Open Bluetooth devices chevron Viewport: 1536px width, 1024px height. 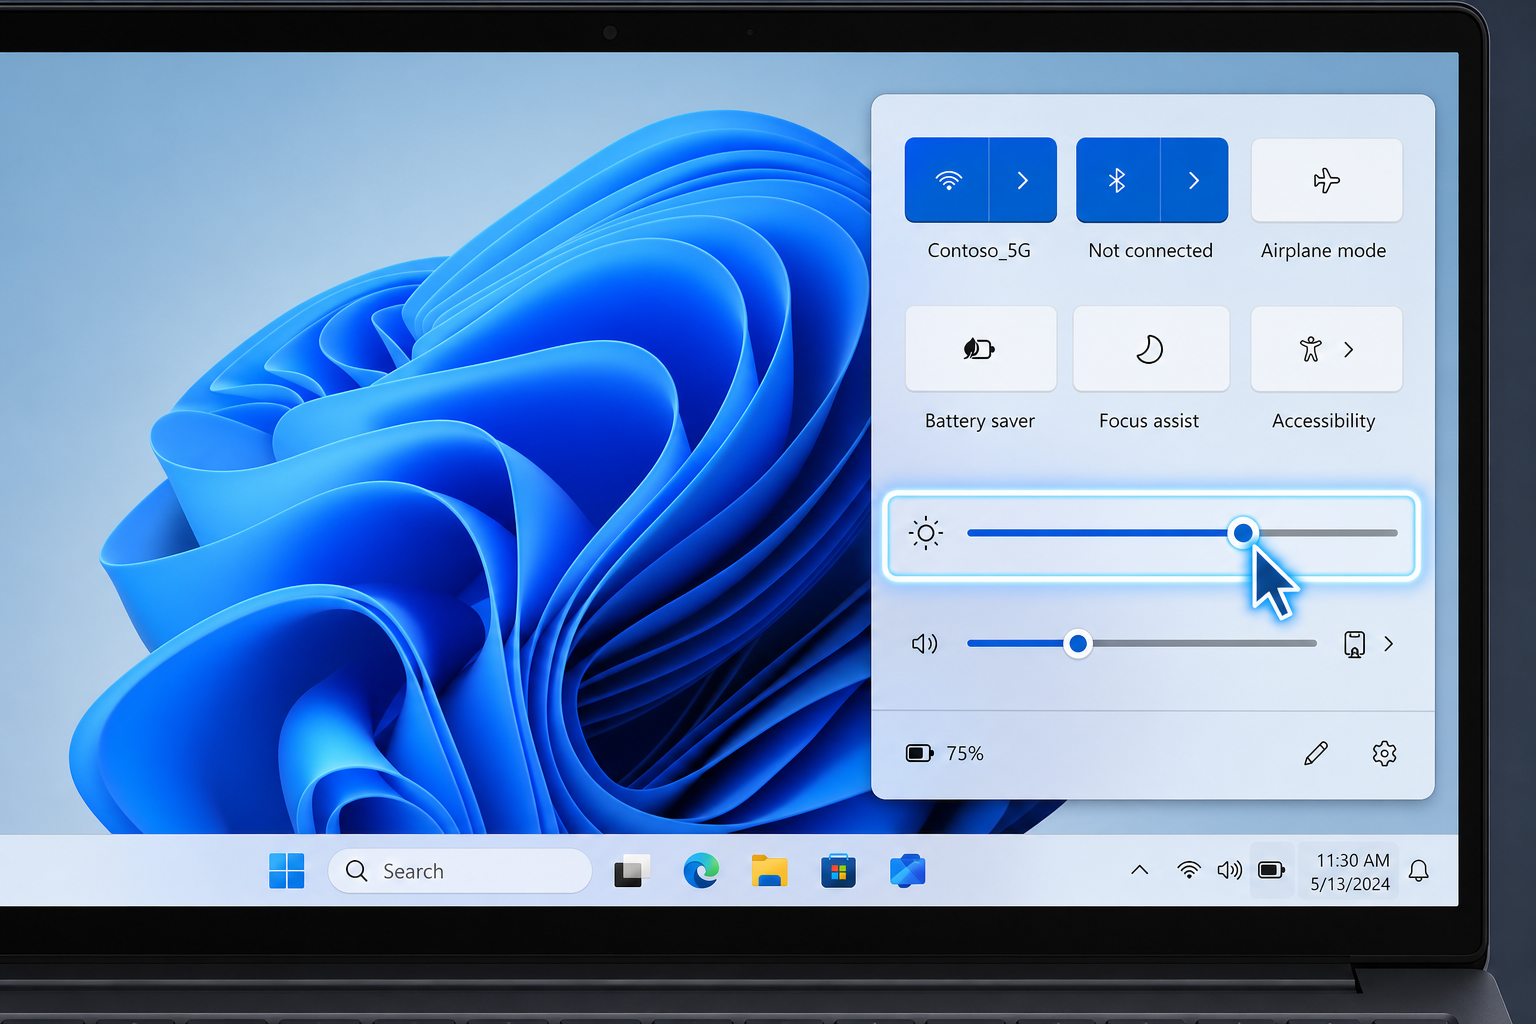pos(1194,180)
